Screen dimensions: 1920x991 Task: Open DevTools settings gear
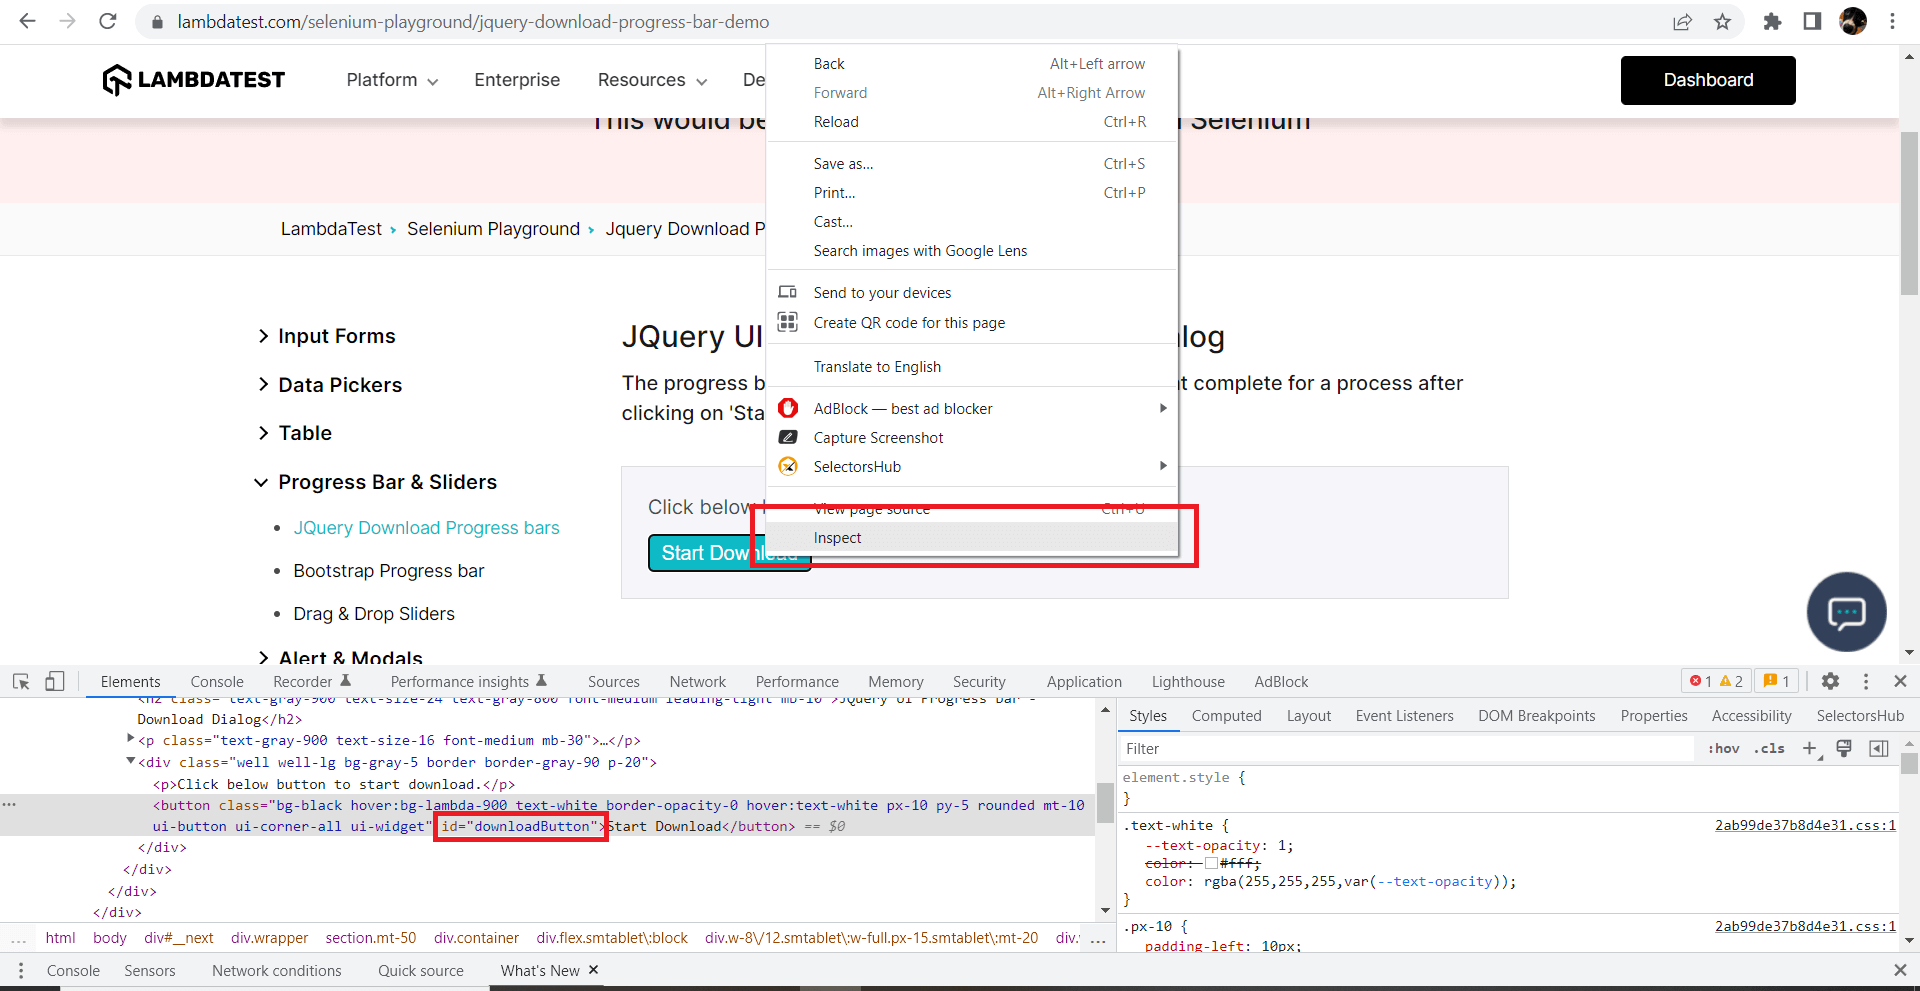click(1830, 681)
